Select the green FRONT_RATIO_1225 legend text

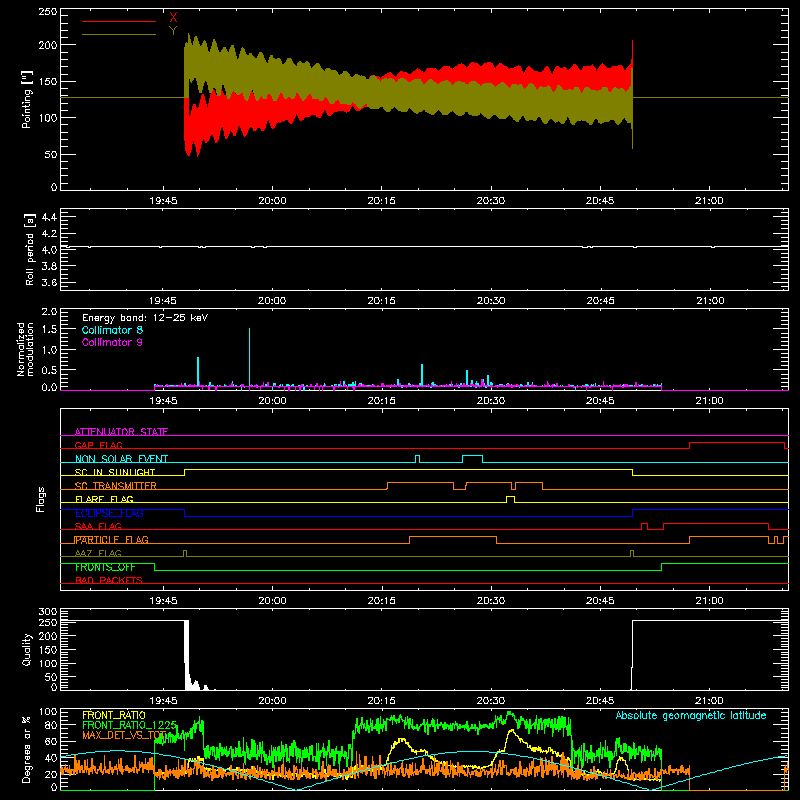130,725
